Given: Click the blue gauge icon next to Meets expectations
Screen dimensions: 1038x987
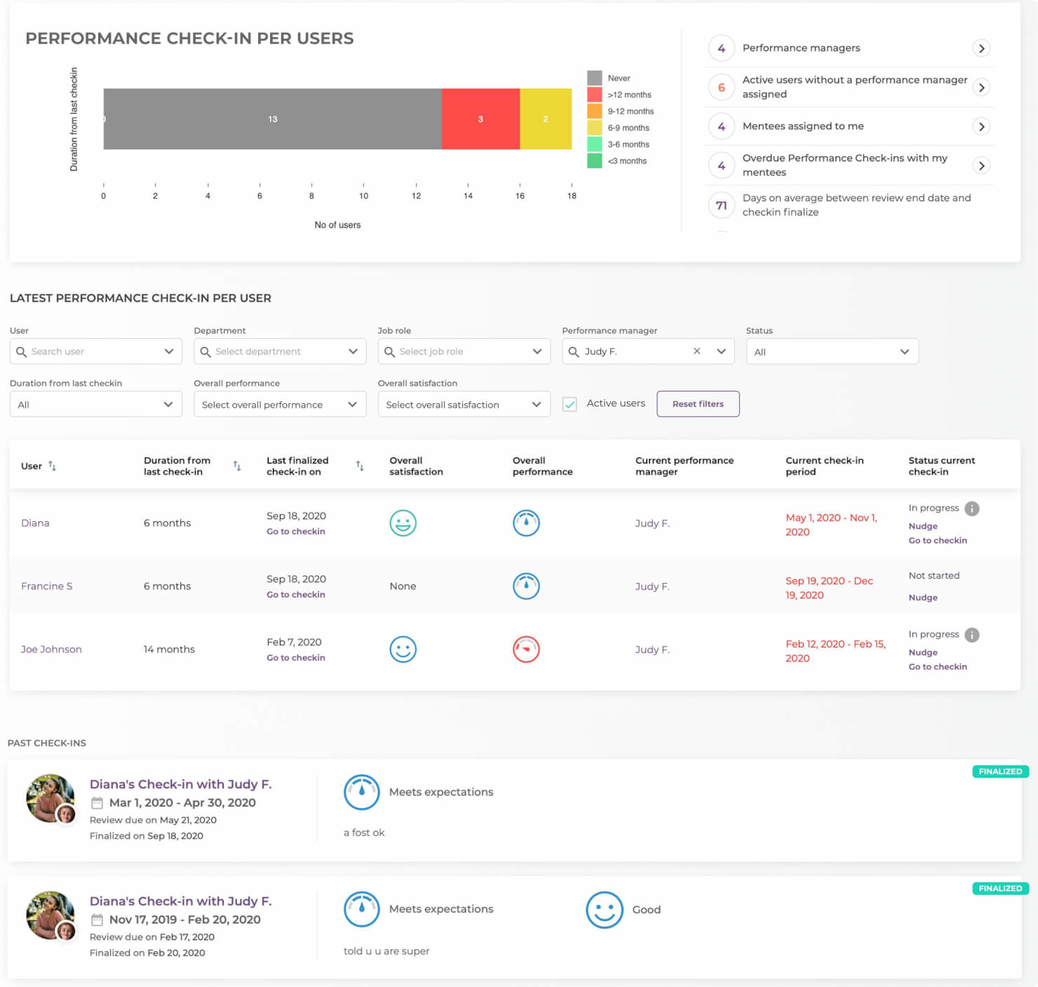Looking at the screenshot, I should pyautogui.click(x=361, y=908).
